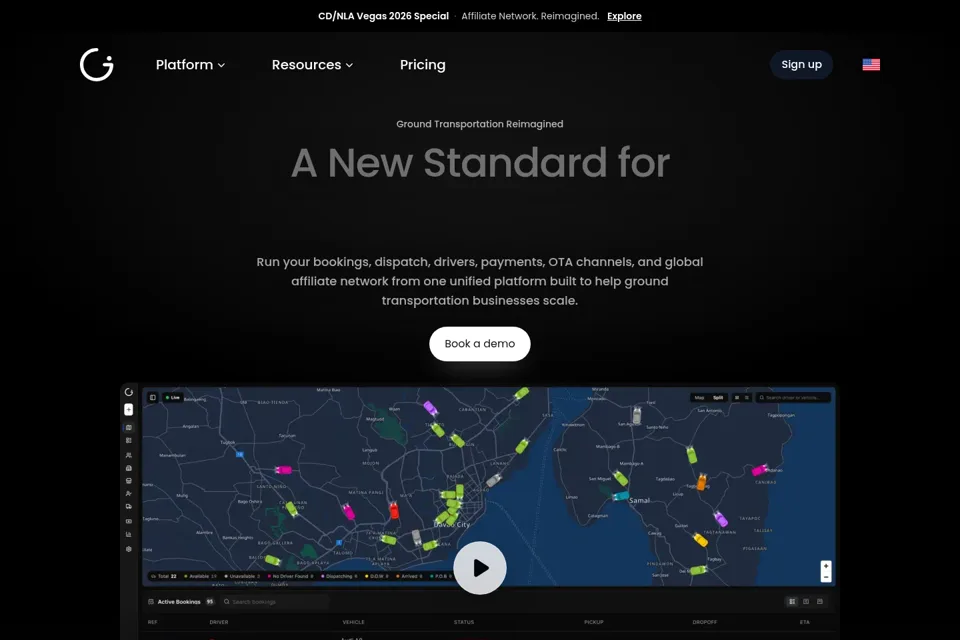The height and width of the screenshot is (640, 960).
Task: Open the database stack icon in sidebar
Action: 129,481
